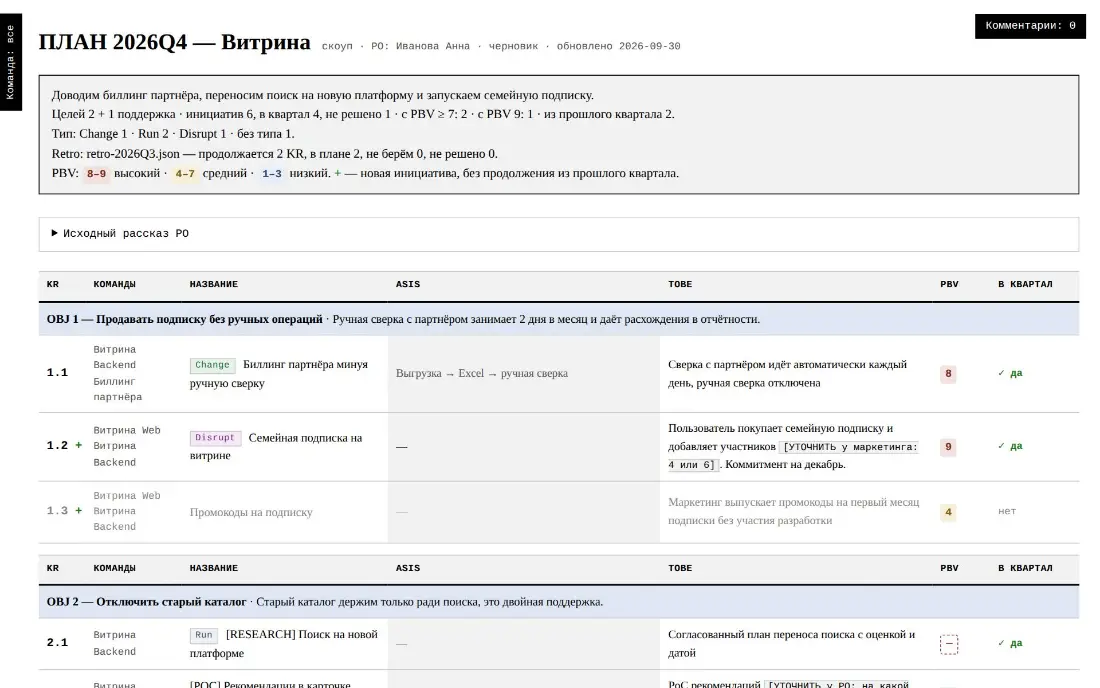Click the УТОЧНИТЬ у маркетинга note in row 1.2
This screenshot has width=1100, height=688.
(x=793, y=456)
